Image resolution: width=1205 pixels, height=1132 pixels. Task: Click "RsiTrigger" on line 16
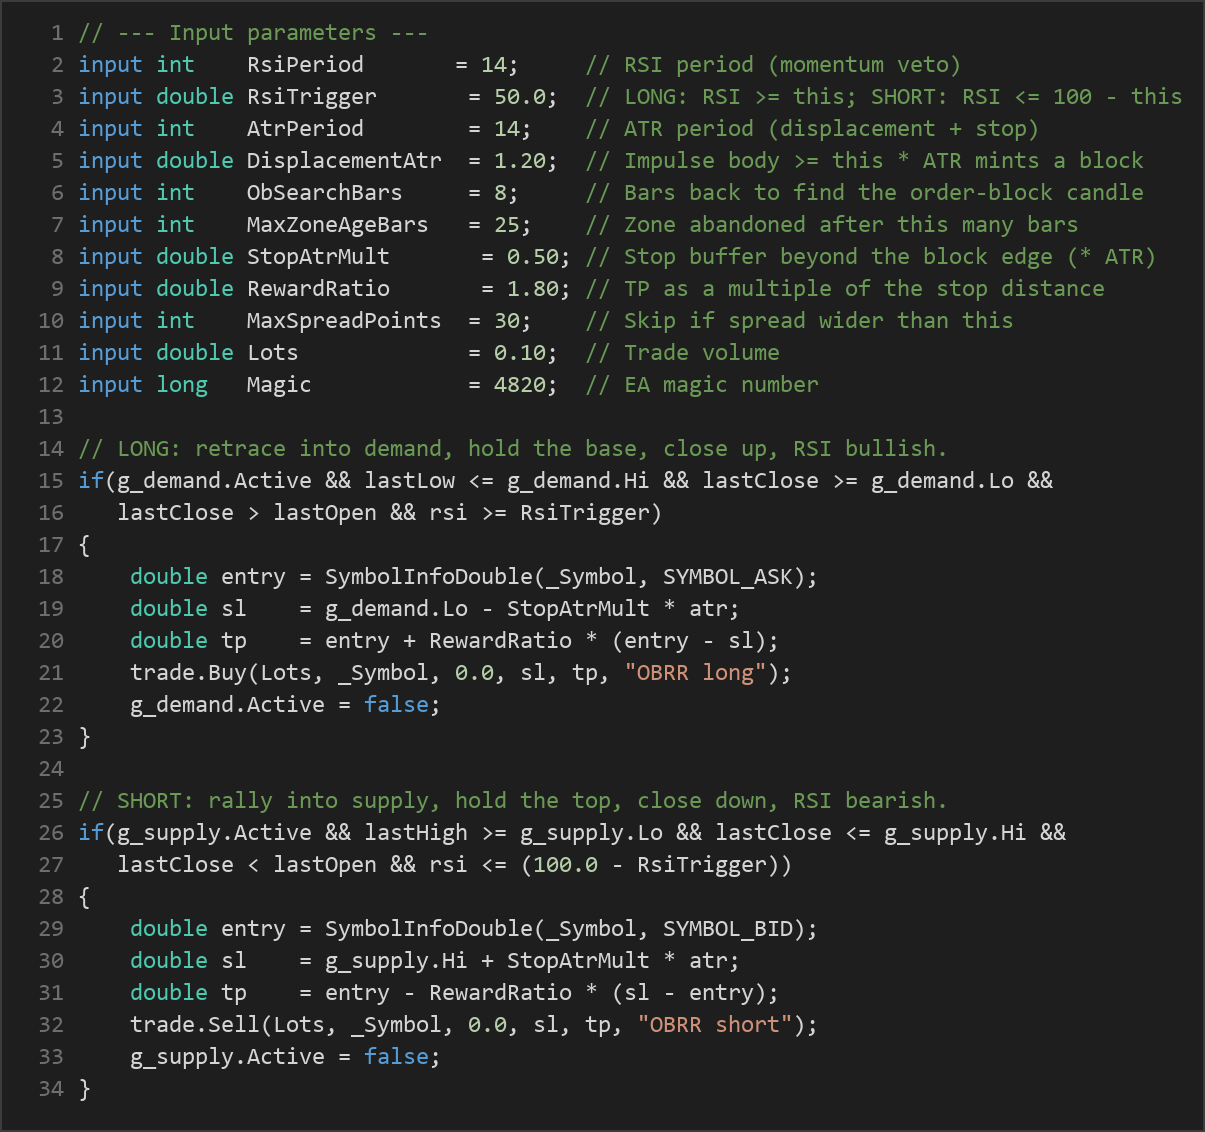click(584, 513)
